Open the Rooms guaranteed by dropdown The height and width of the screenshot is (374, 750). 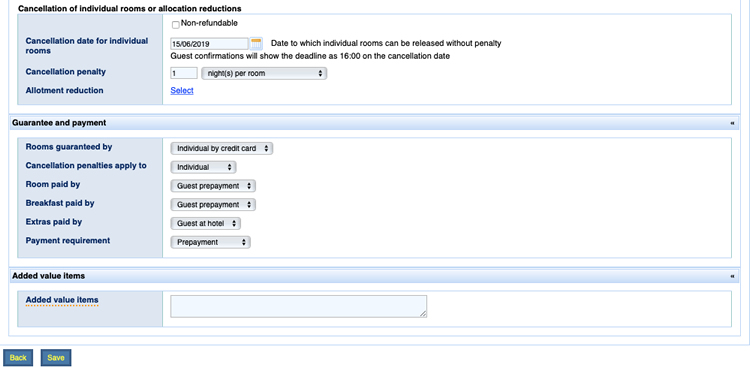coord(221,149)
